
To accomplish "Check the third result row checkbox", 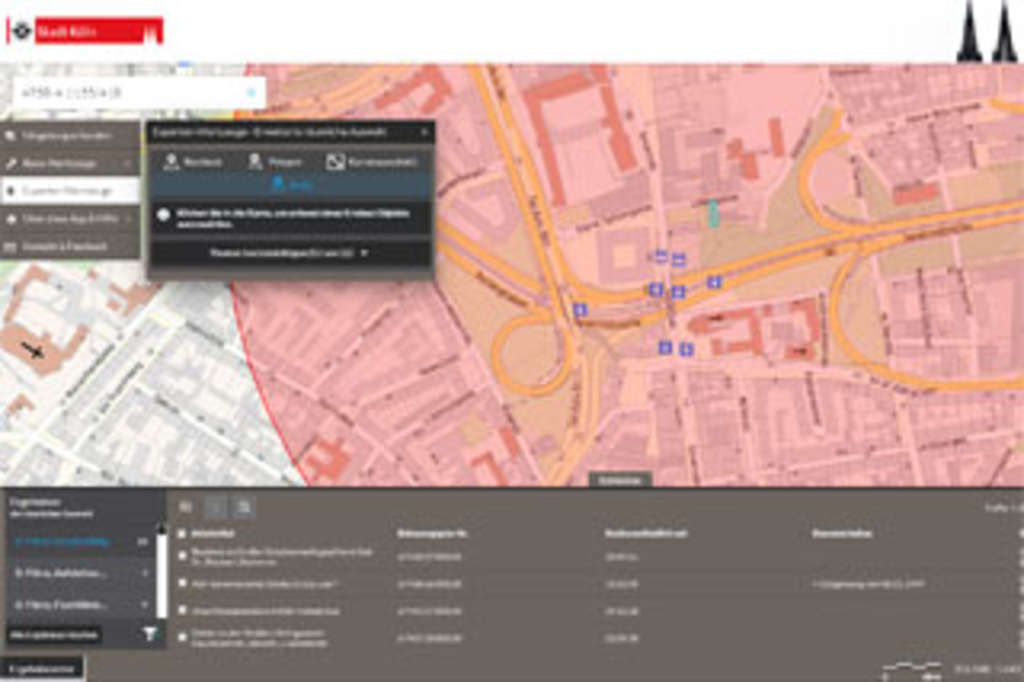I will (x=181, y=610).
